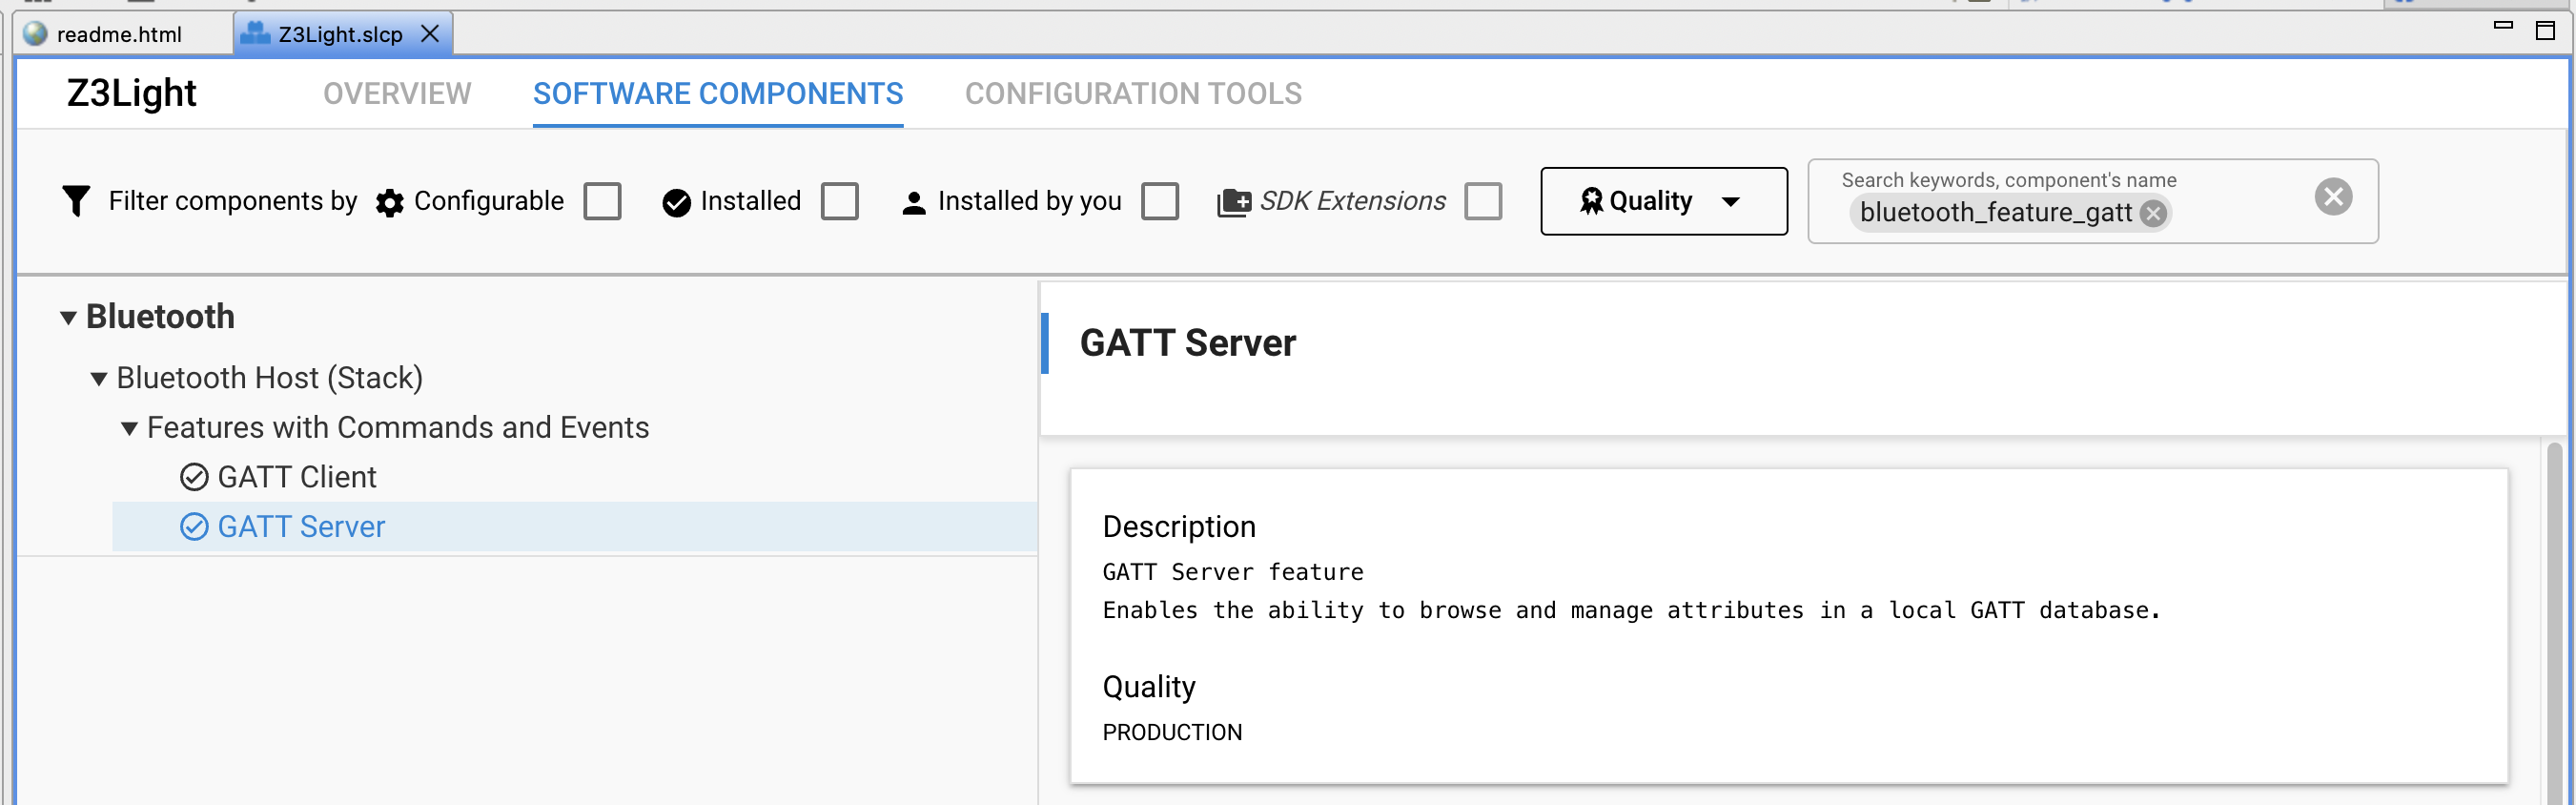This screenshot has height=805, width=2576.
Task: Tick the Installed by you checkbox
Action: click(1160, 201)
